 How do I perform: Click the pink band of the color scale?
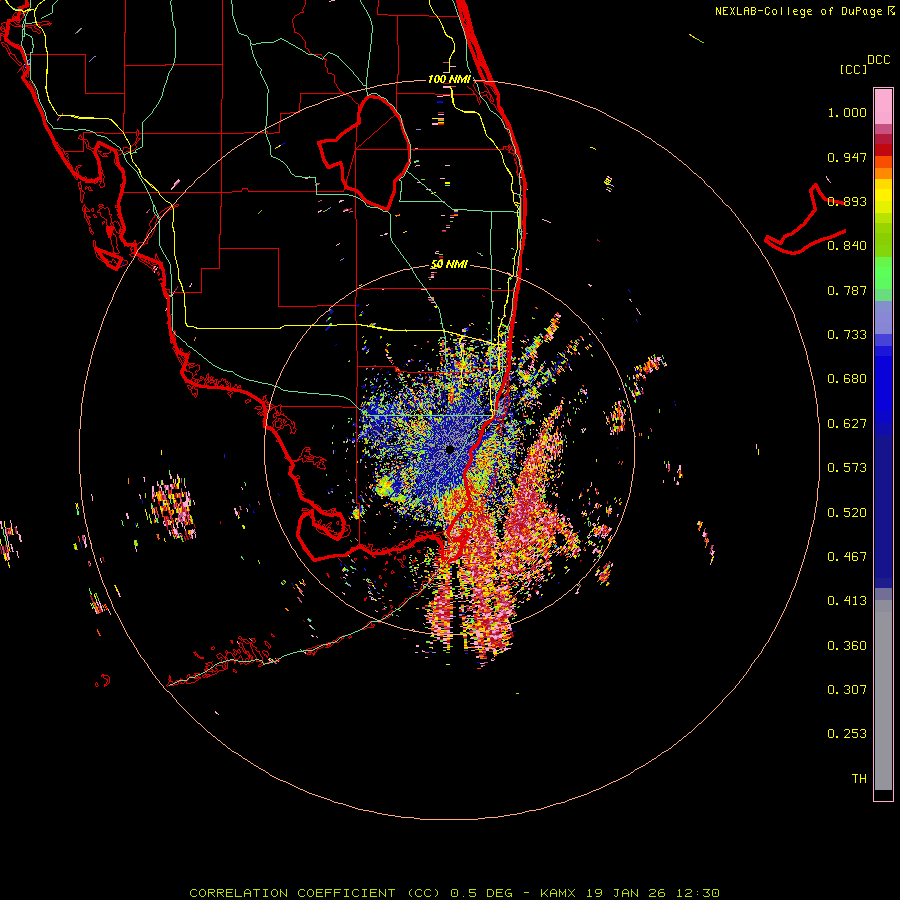(x=883, y=107)
